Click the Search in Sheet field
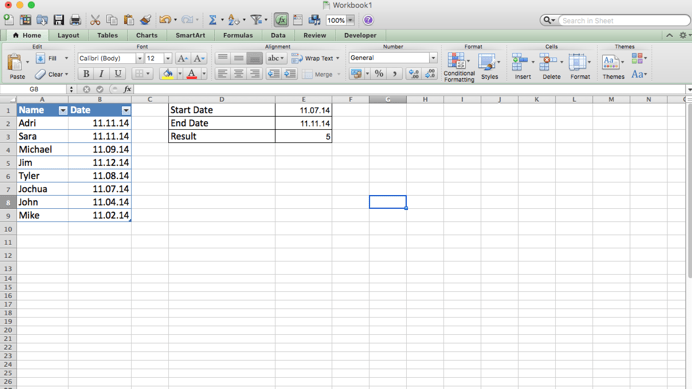Viewport: 692px width, 389px height. point(624,20)
